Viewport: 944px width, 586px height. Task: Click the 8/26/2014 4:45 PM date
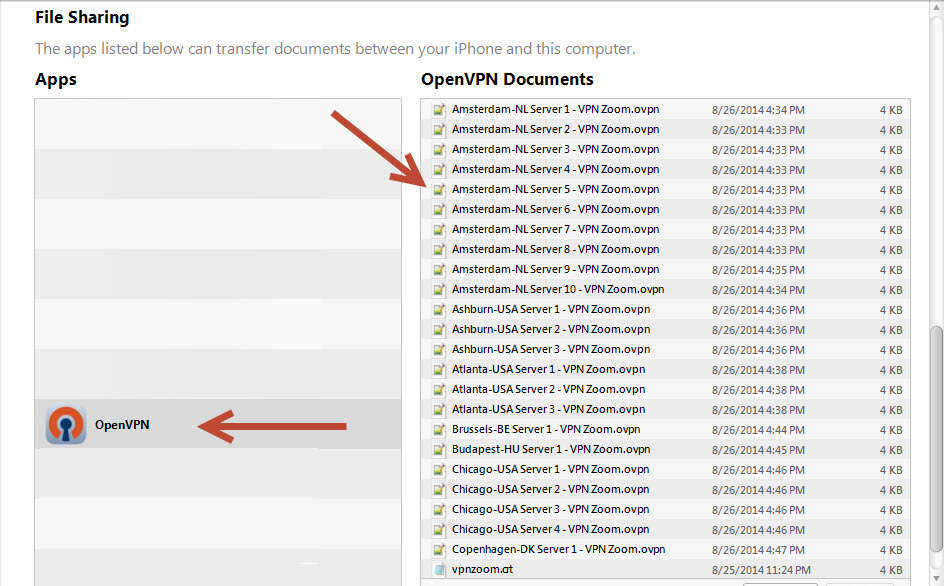click(758, 450)
